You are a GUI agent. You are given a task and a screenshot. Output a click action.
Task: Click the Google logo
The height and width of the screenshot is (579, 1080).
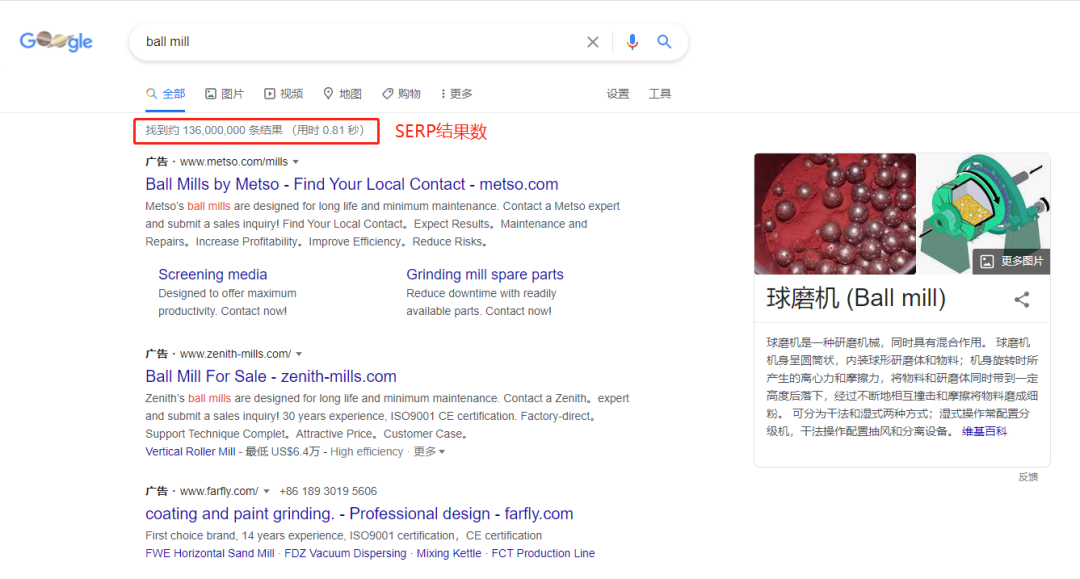56,41
